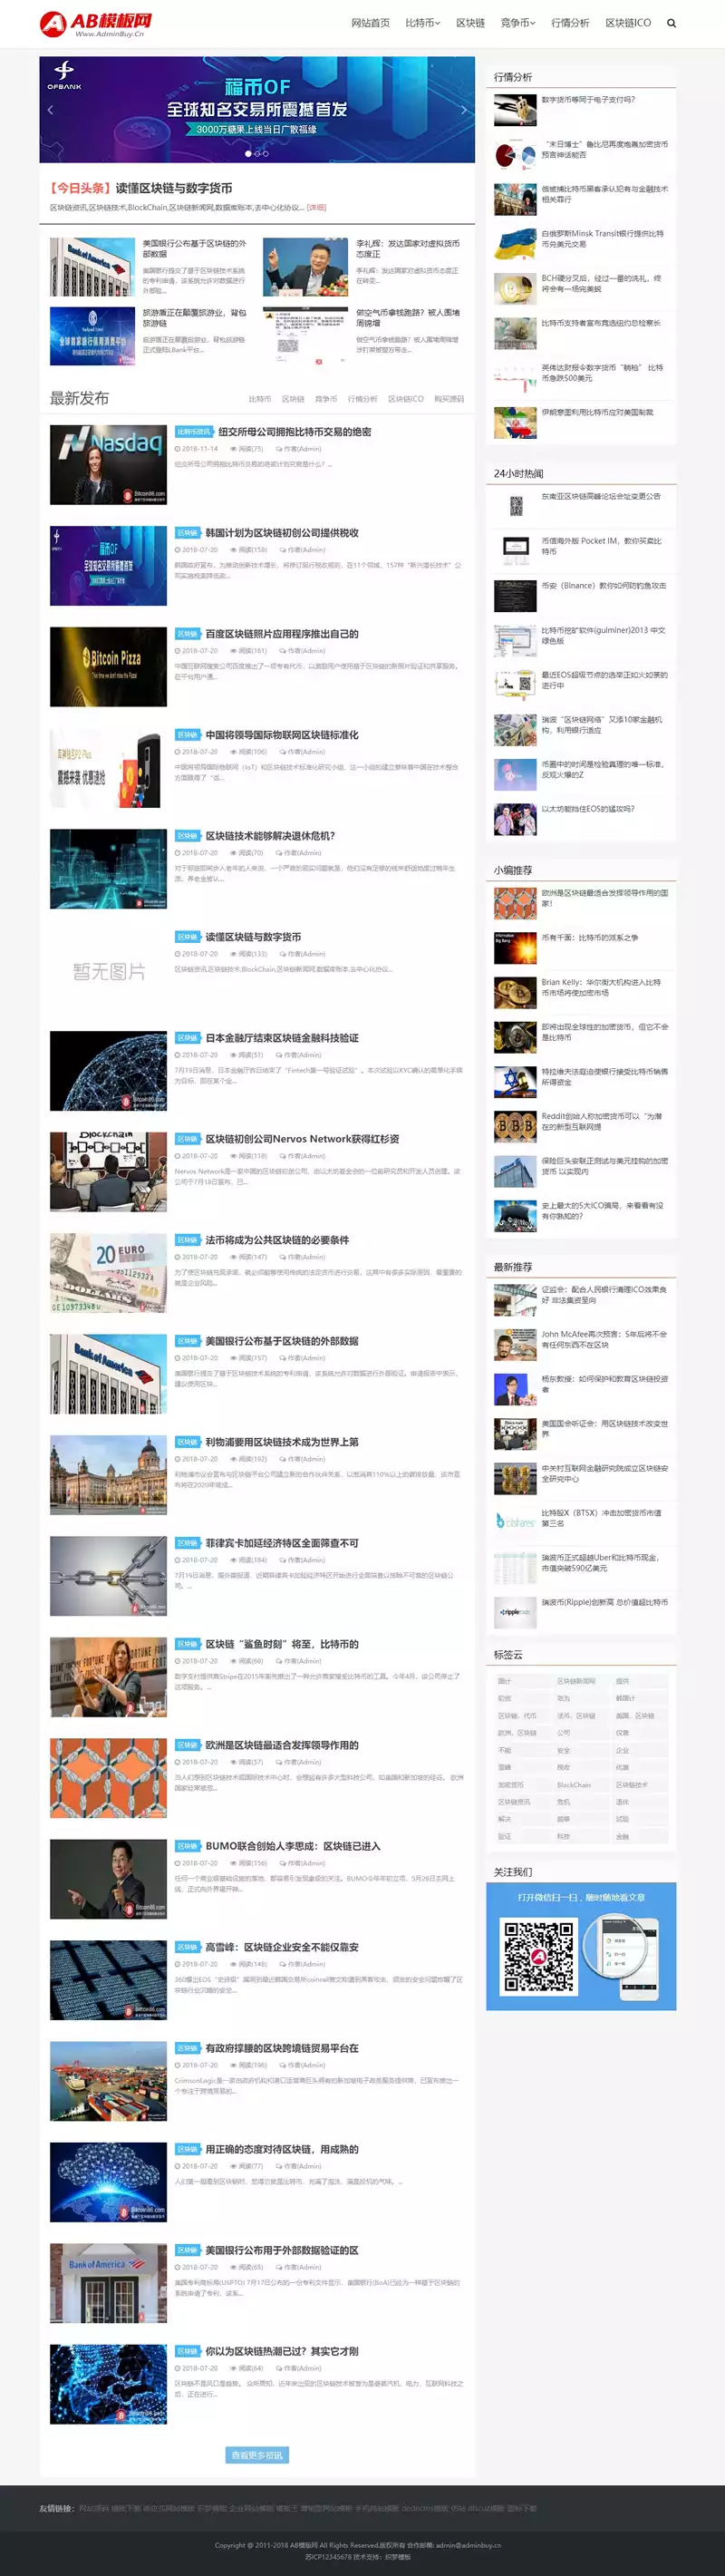Click the BlockChain tag in 标签云

pyautogui.click(x=573, y=1785)
